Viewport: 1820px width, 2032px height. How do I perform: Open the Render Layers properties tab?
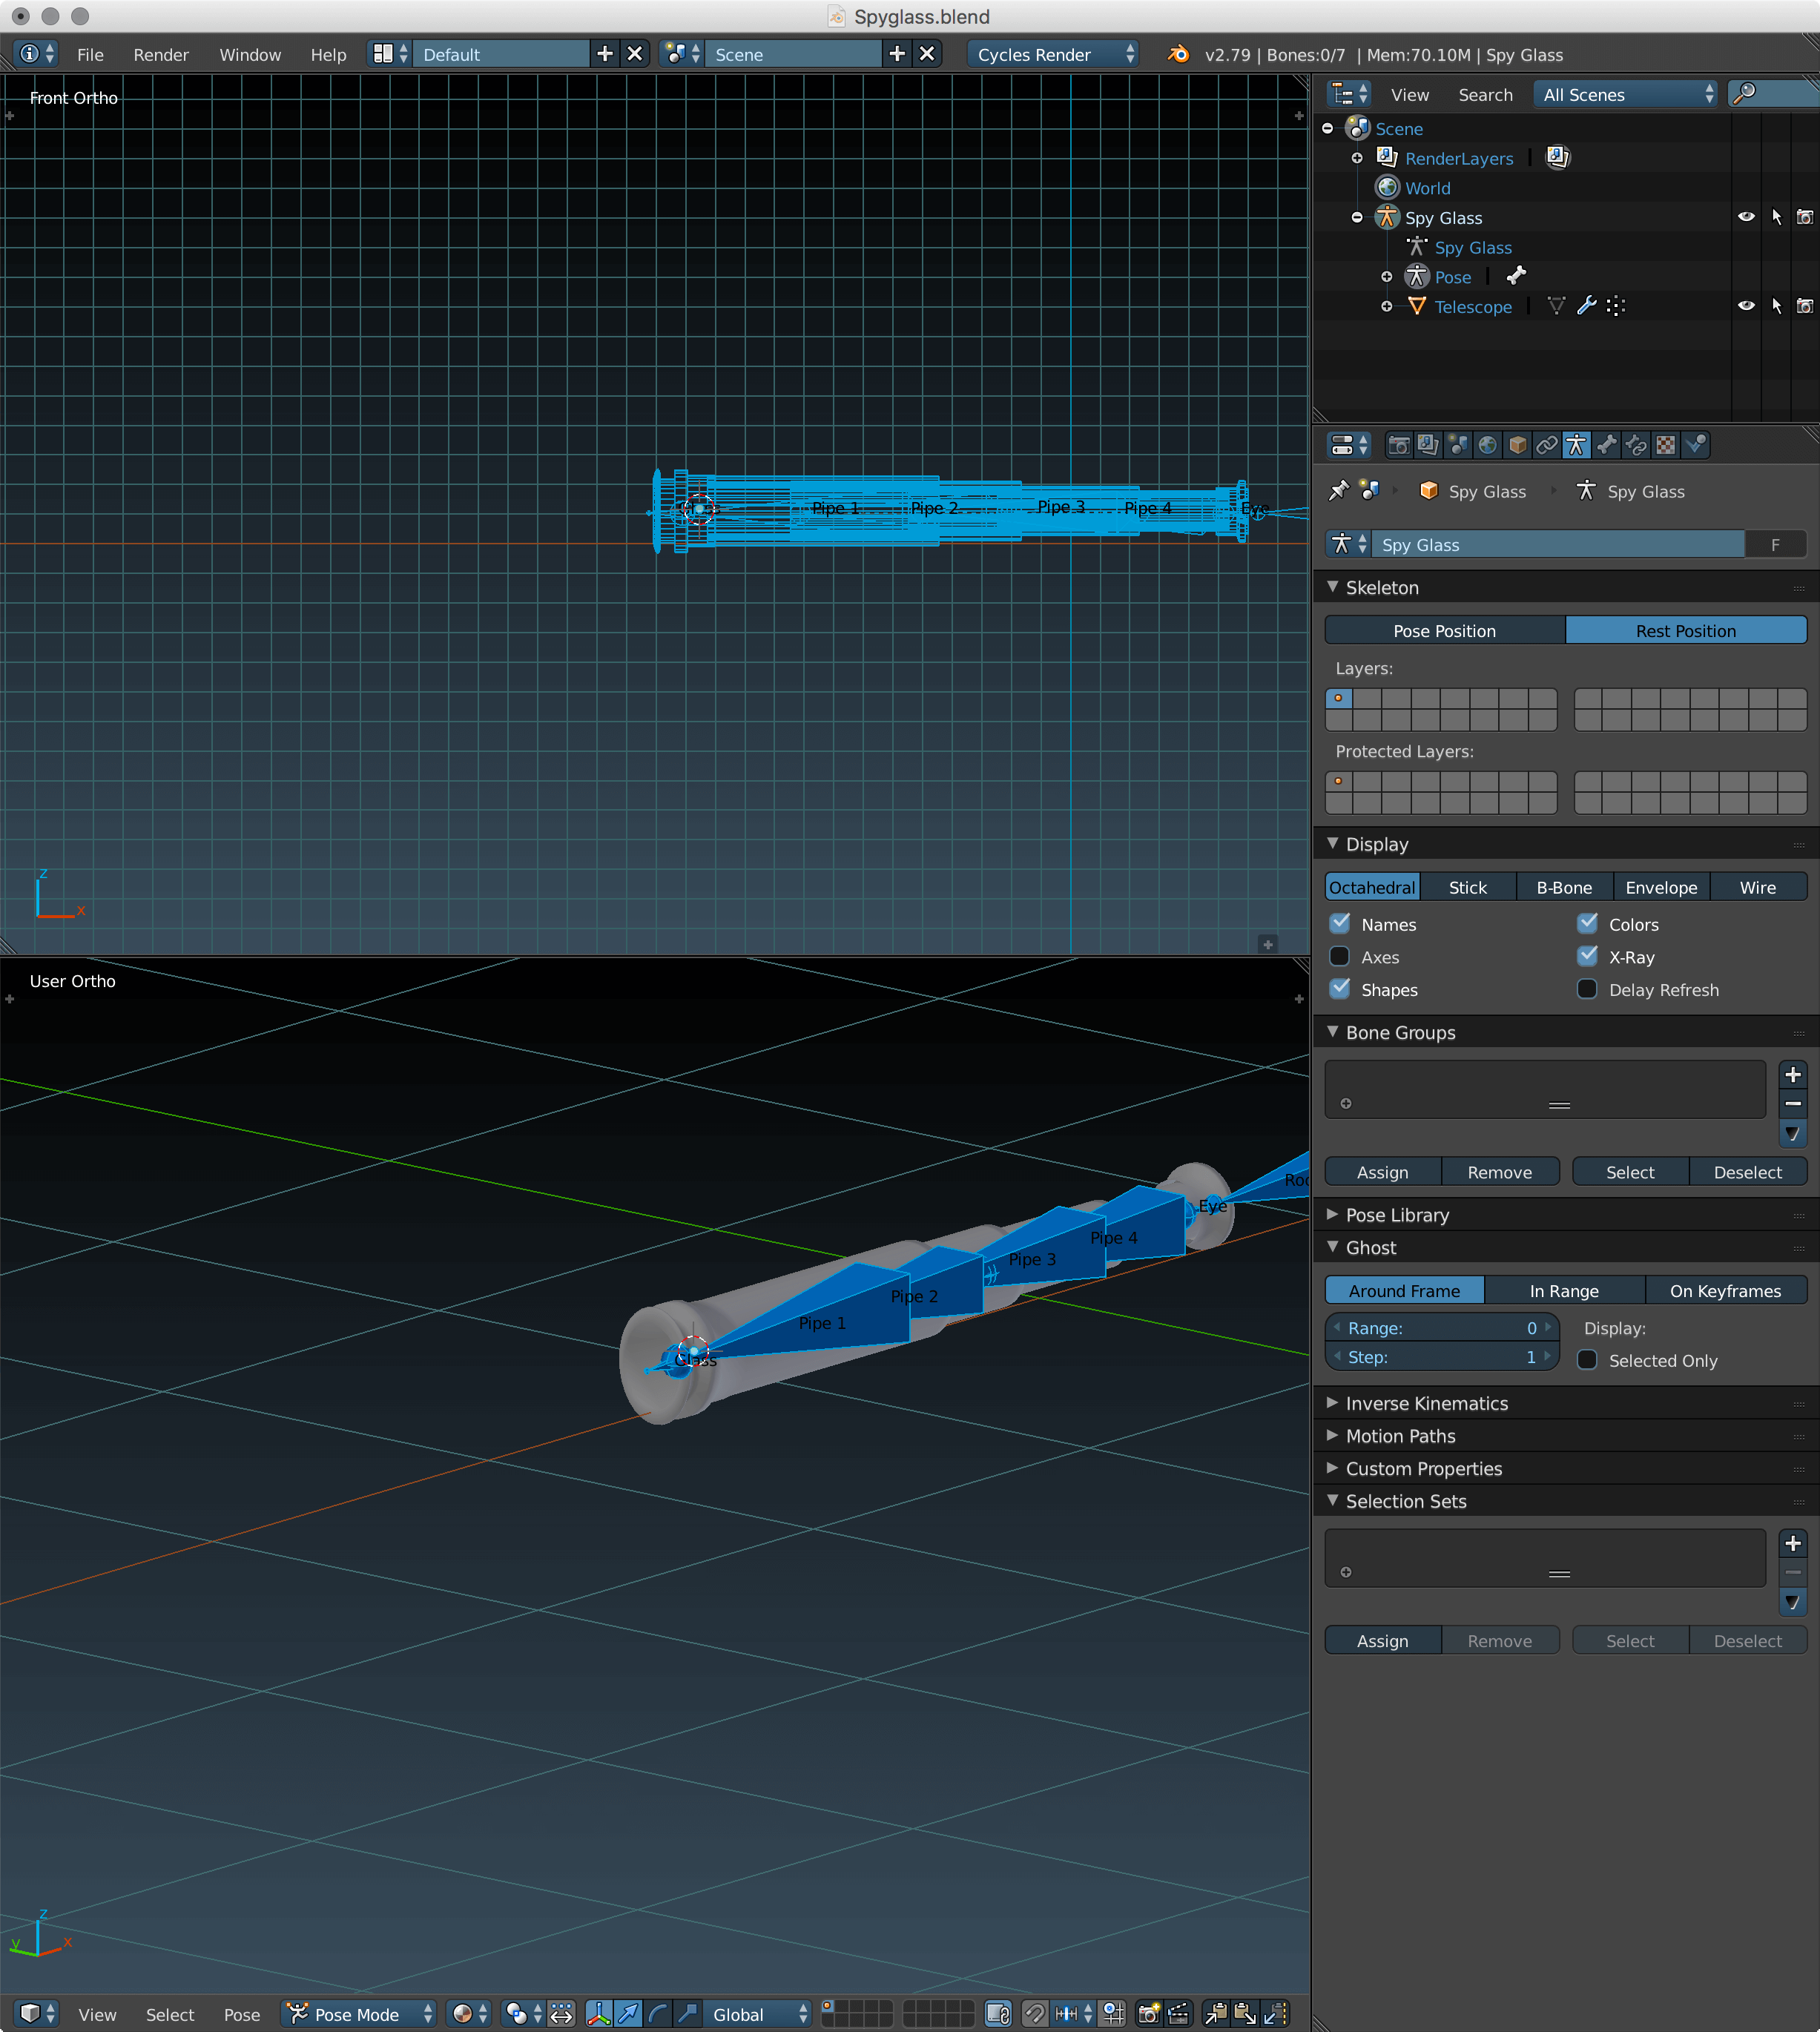[1428, 445]
